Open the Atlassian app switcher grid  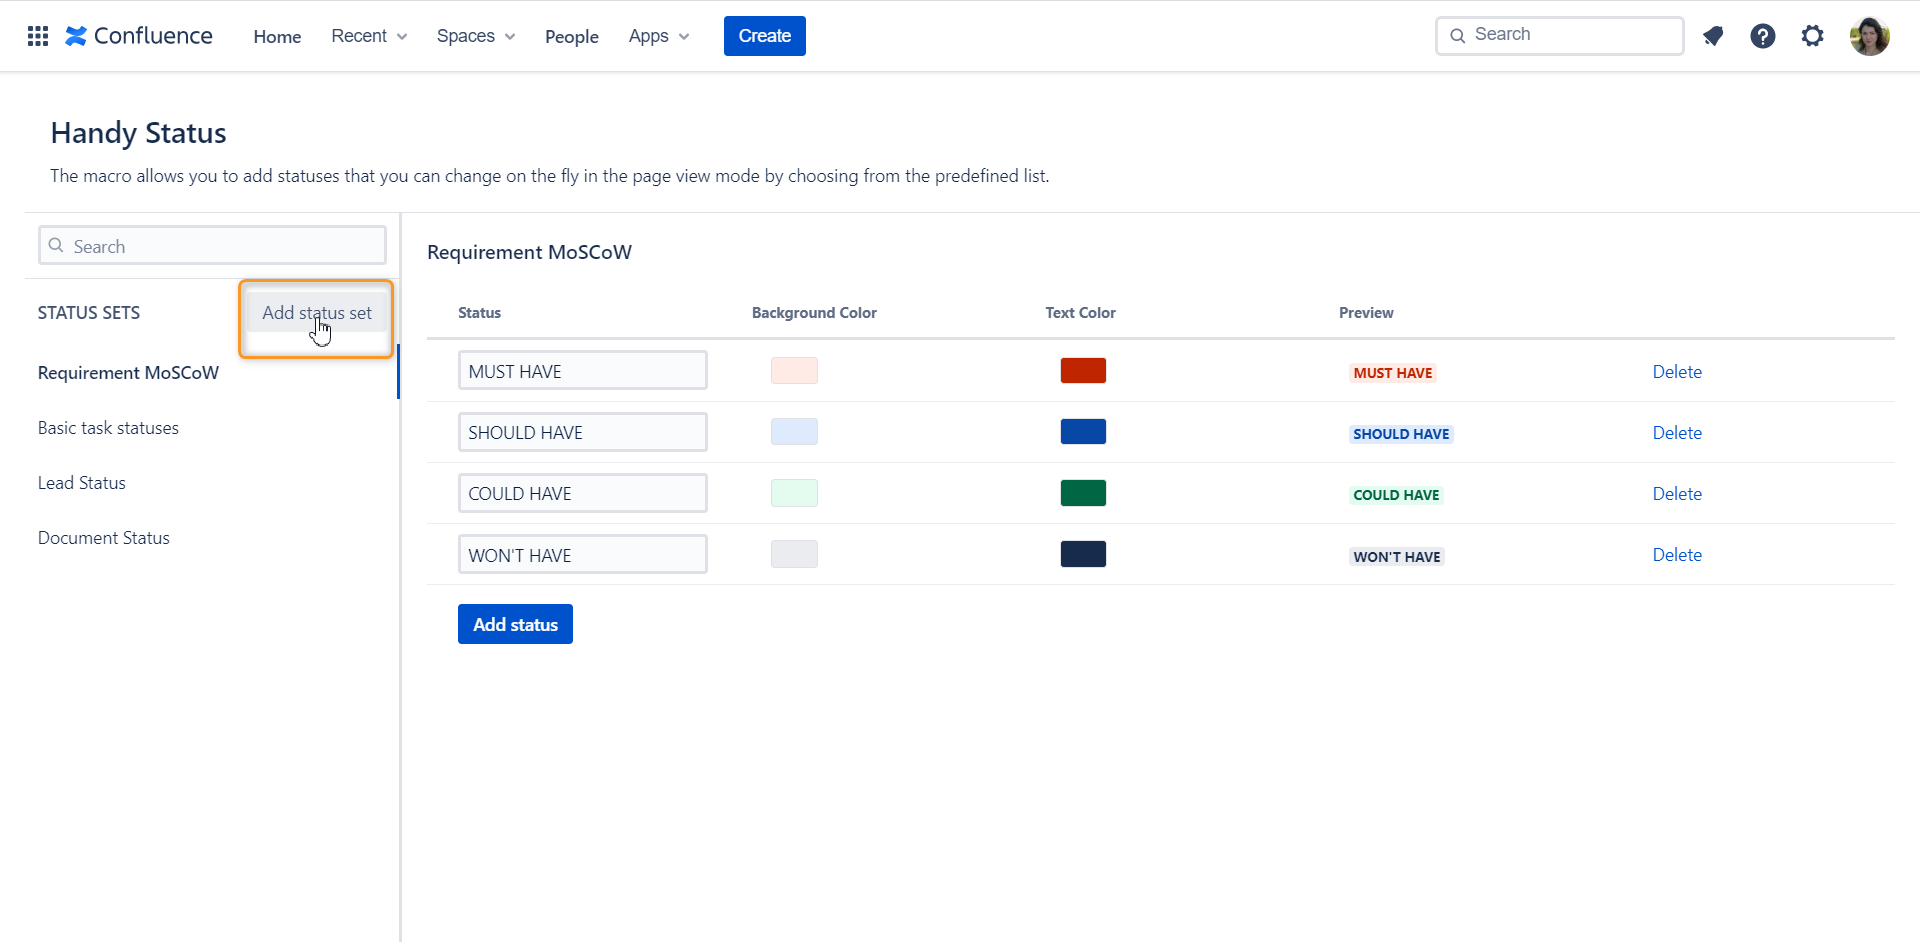(37, 35)
